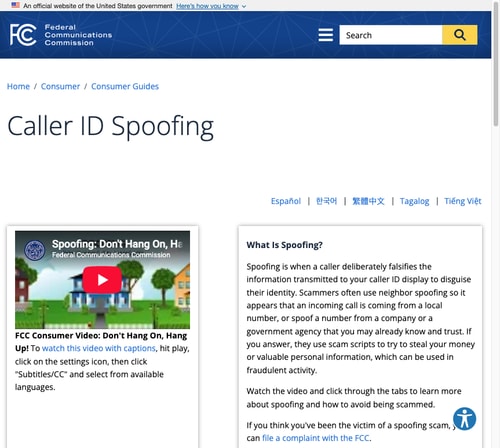Screen dimensions: 500x448
Task: Open the Consumer breadcrumb link
Action: click(x=60, y=86)
